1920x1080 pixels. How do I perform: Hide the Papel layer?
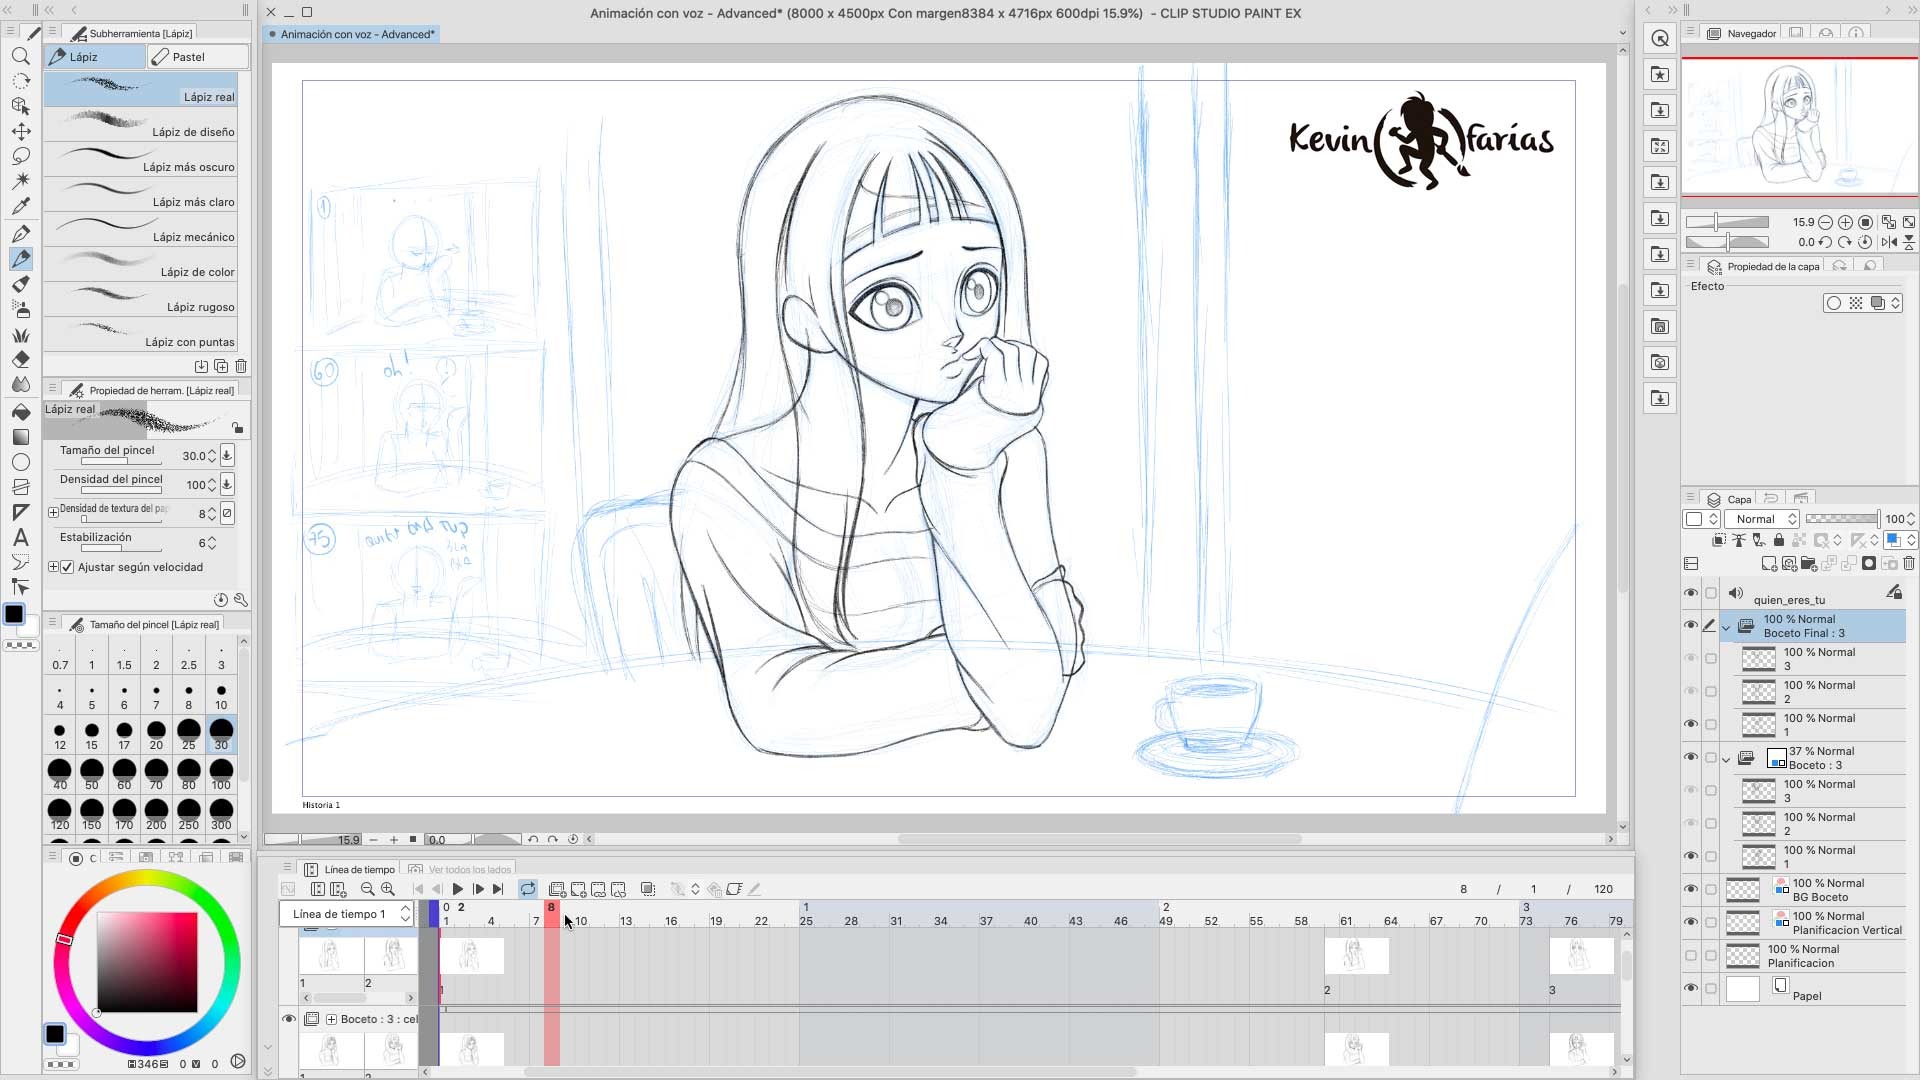tap(1691, 988)
